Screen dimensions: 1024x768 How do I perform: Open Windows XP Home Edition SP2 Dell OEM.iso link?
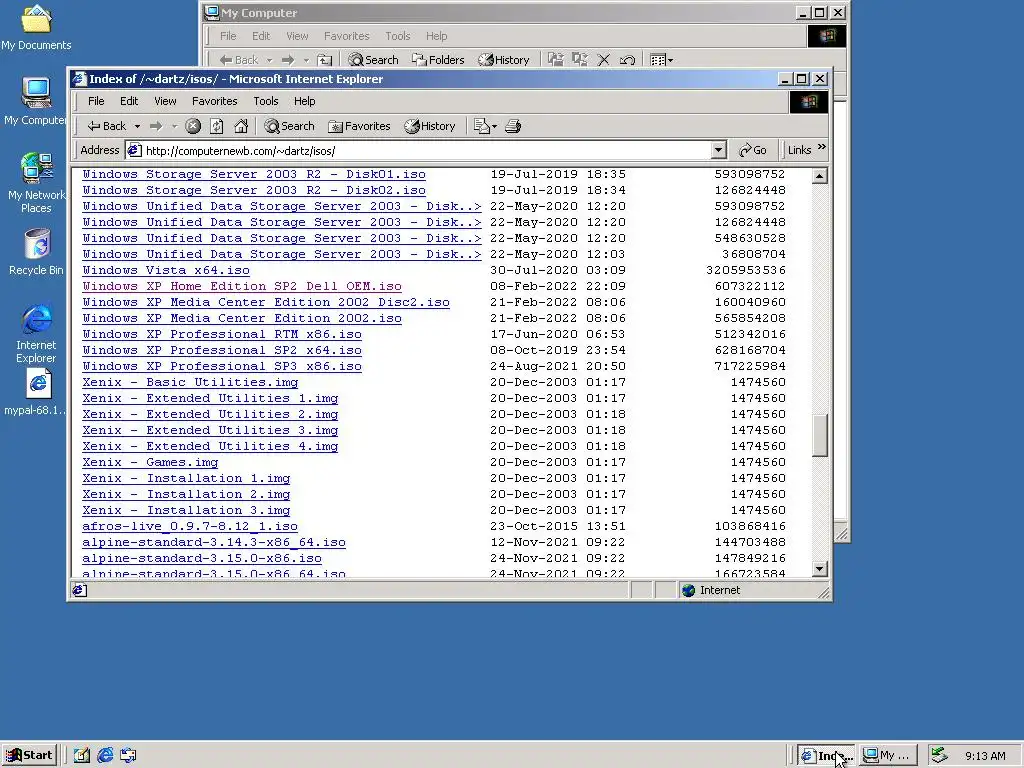pos(242,286)
